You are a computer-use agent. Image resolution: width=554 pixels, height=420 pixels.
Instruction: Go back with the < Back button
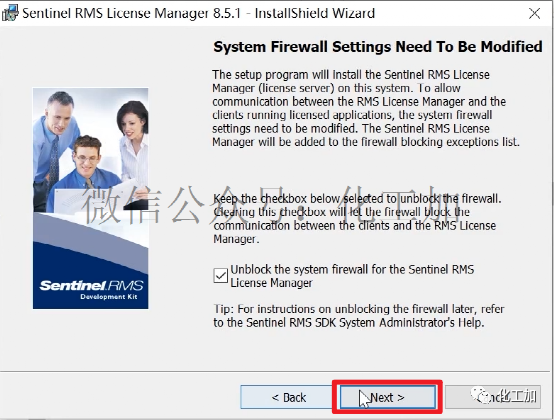[288, 397]
